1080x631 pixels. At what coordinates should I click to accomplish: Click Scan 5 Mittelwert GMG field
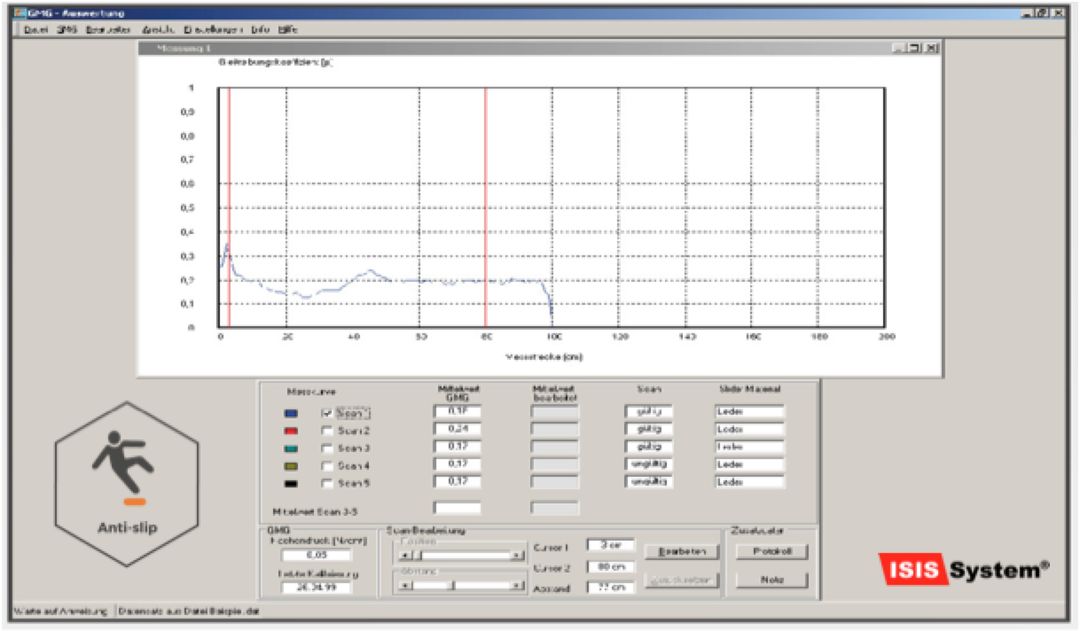(457, 482)
